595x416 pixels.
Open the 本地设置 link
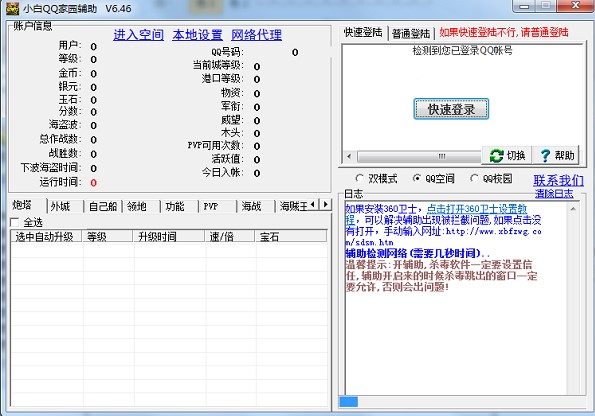197,35
